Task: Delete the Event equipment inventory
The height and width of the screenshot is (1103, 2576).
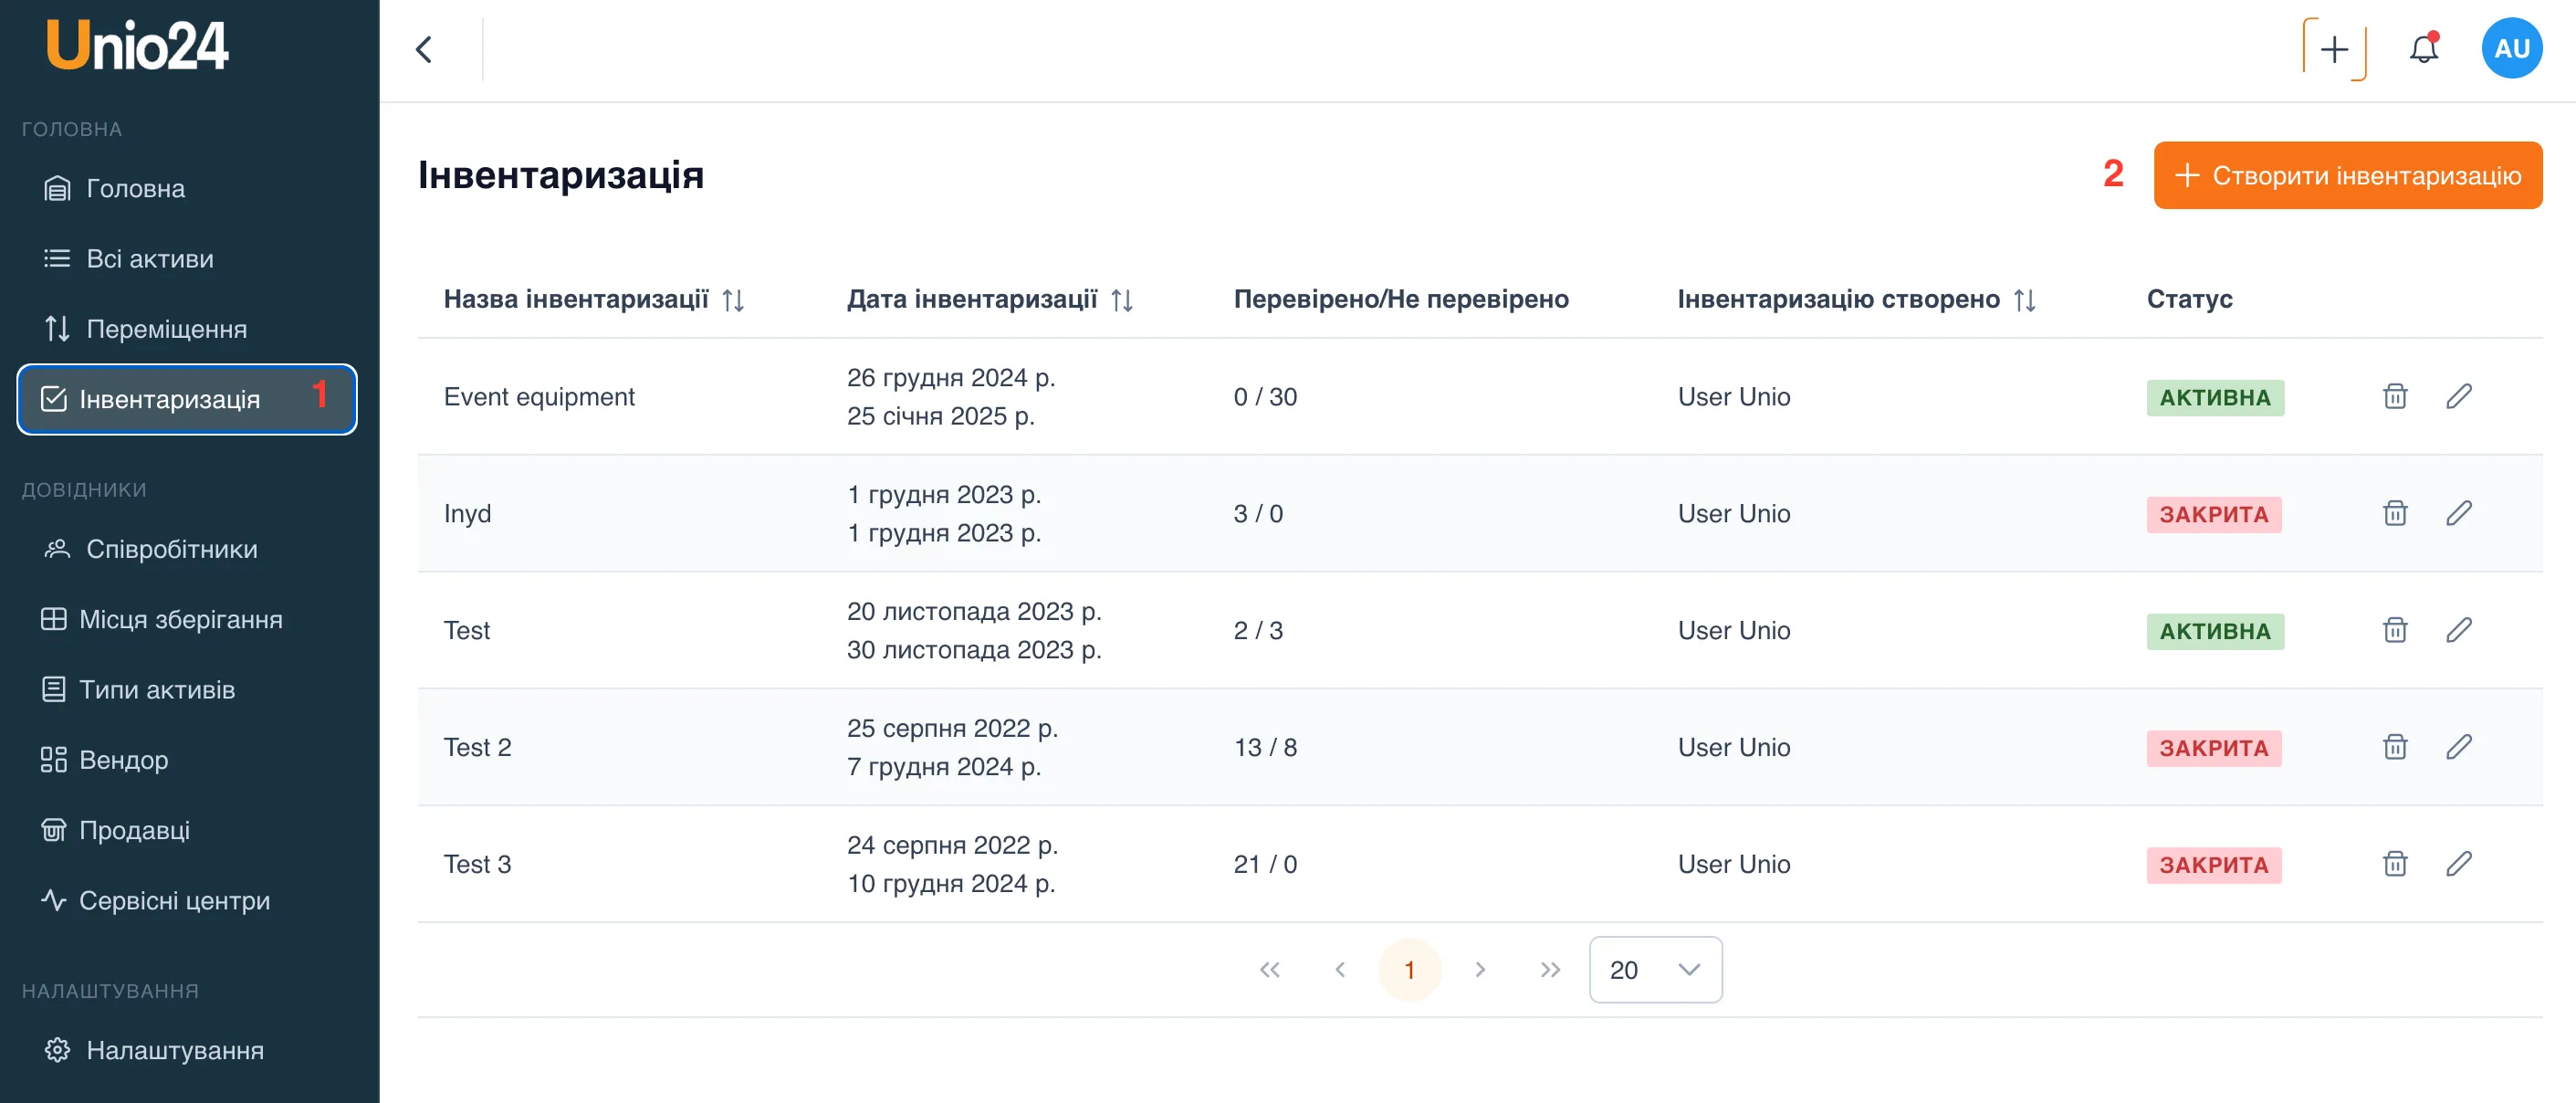Action: [2394, 397]
